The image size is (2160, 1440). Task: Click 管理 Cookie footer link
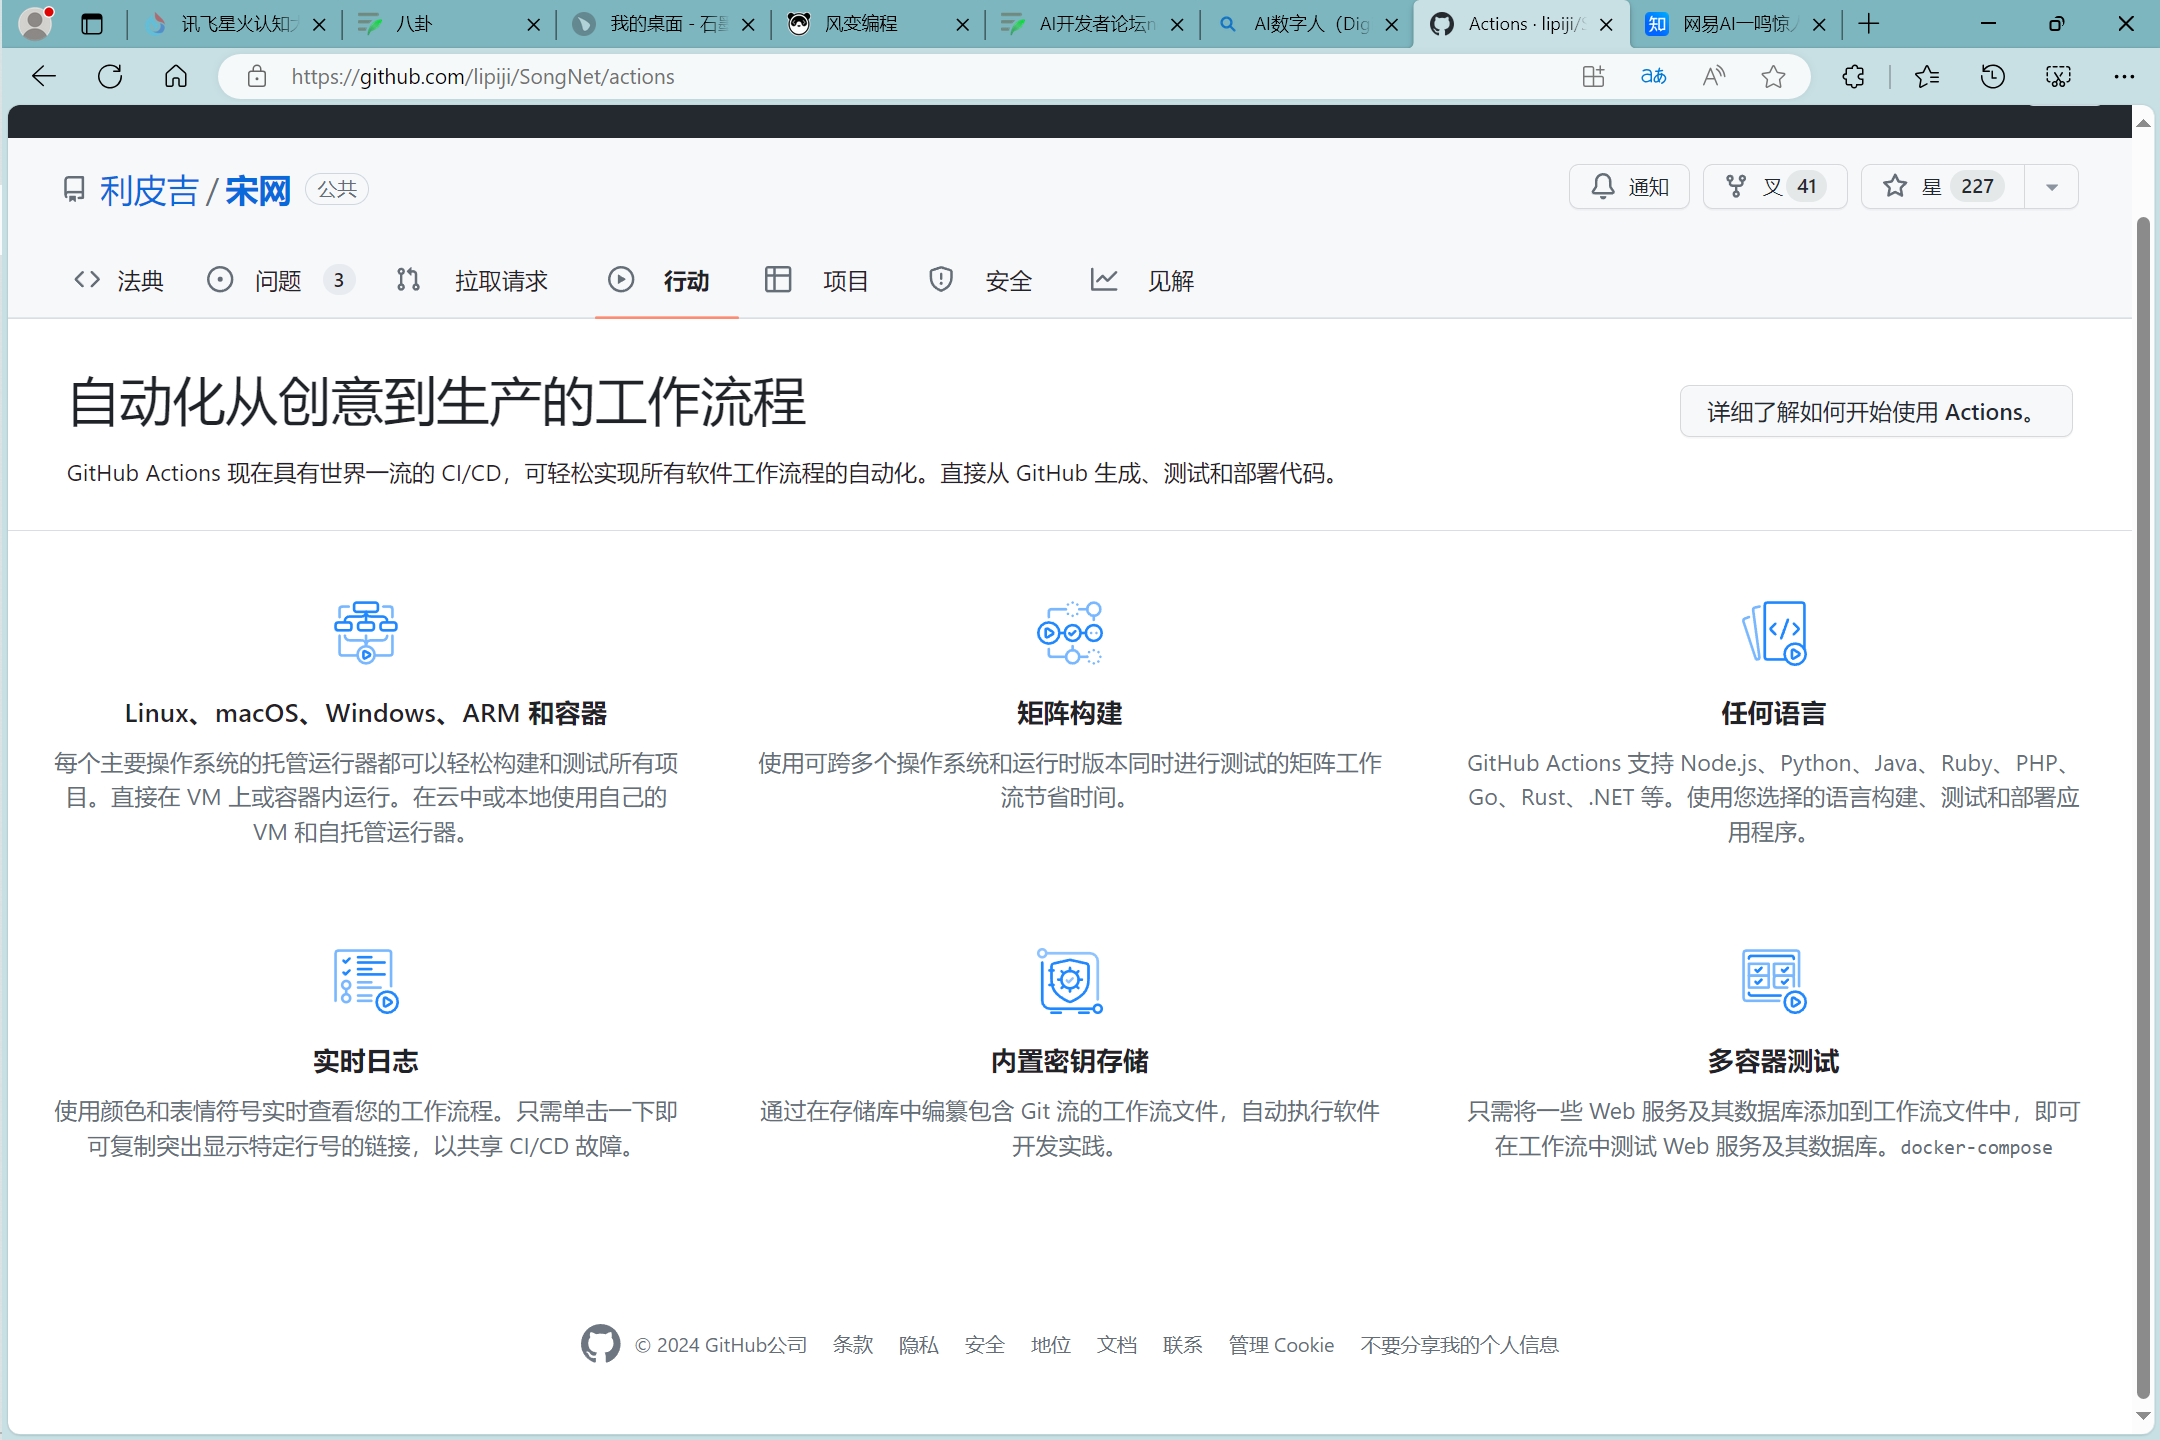point(1281,1345)
